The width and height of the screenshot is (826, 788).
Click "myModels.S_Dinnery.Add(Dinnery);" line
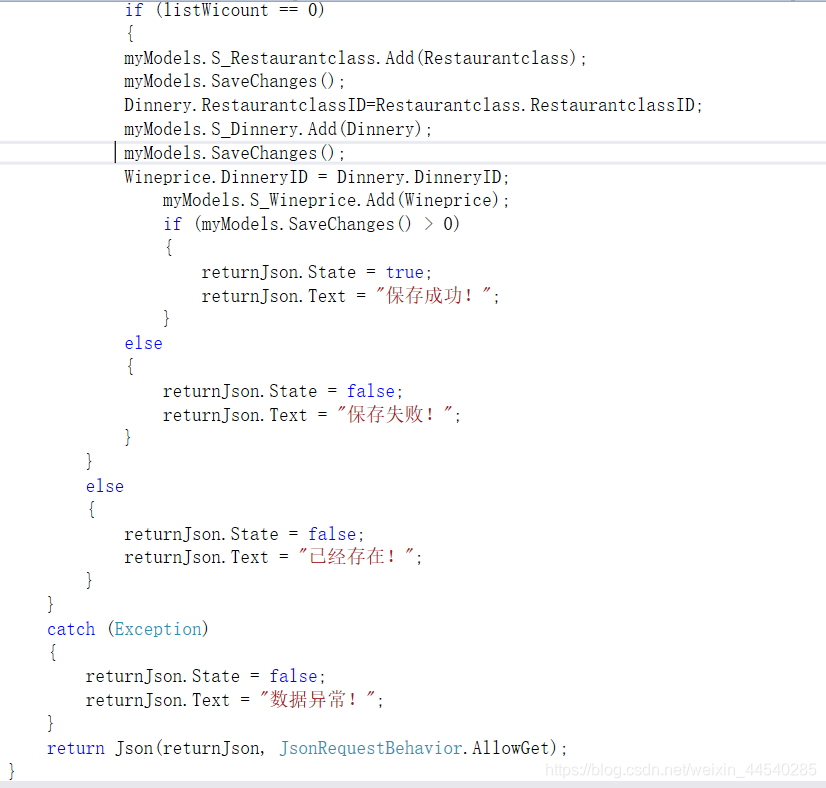pyautogui.click(x=278, y=129)
